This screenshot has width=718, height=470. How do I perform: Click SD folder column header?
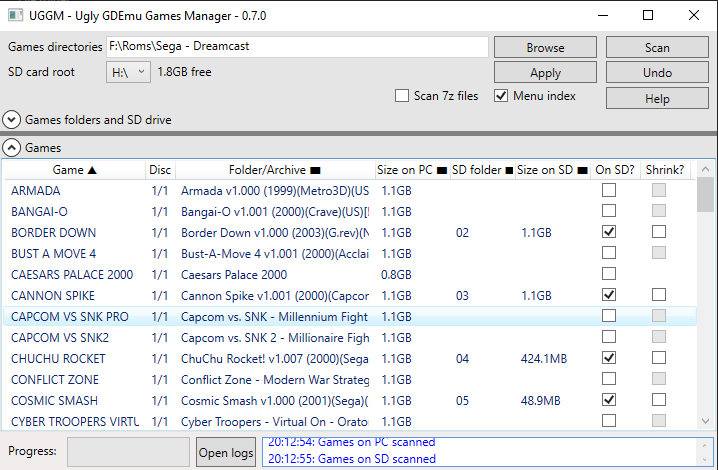point(482,170)
